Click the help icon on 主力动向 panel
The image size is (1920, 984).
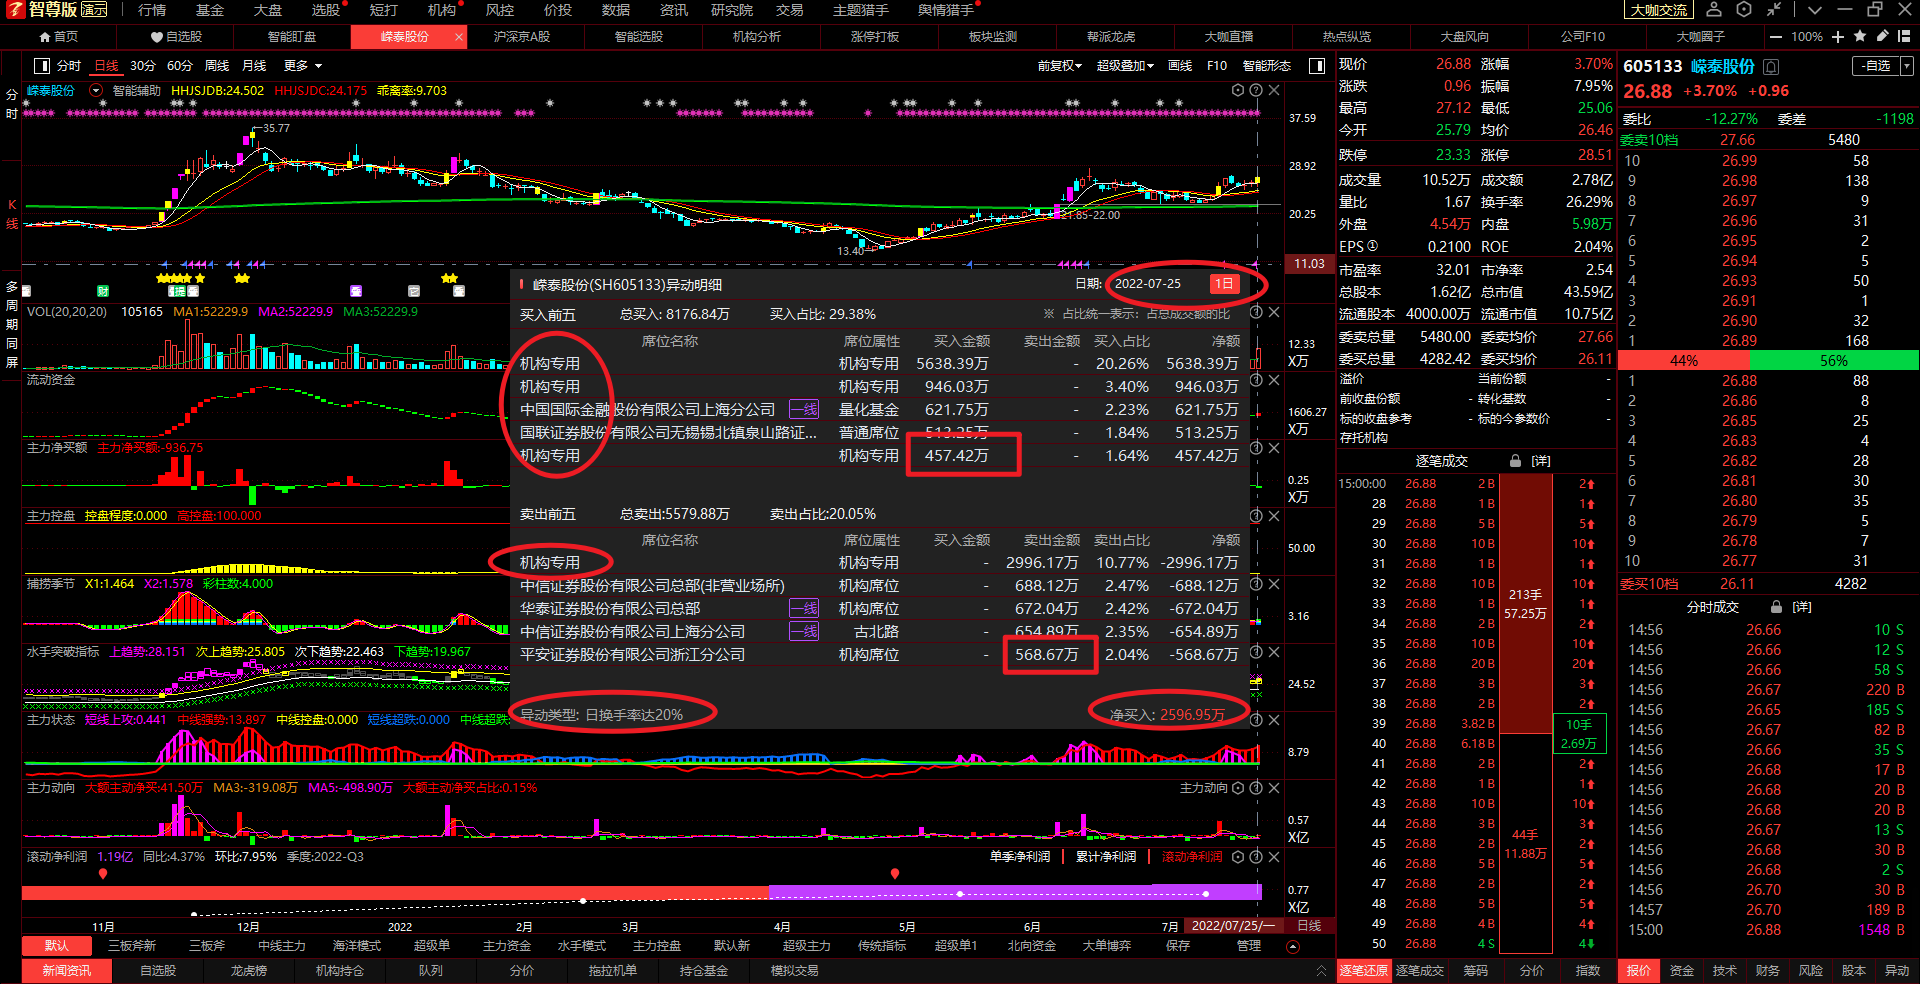[x=1256, y=788]
